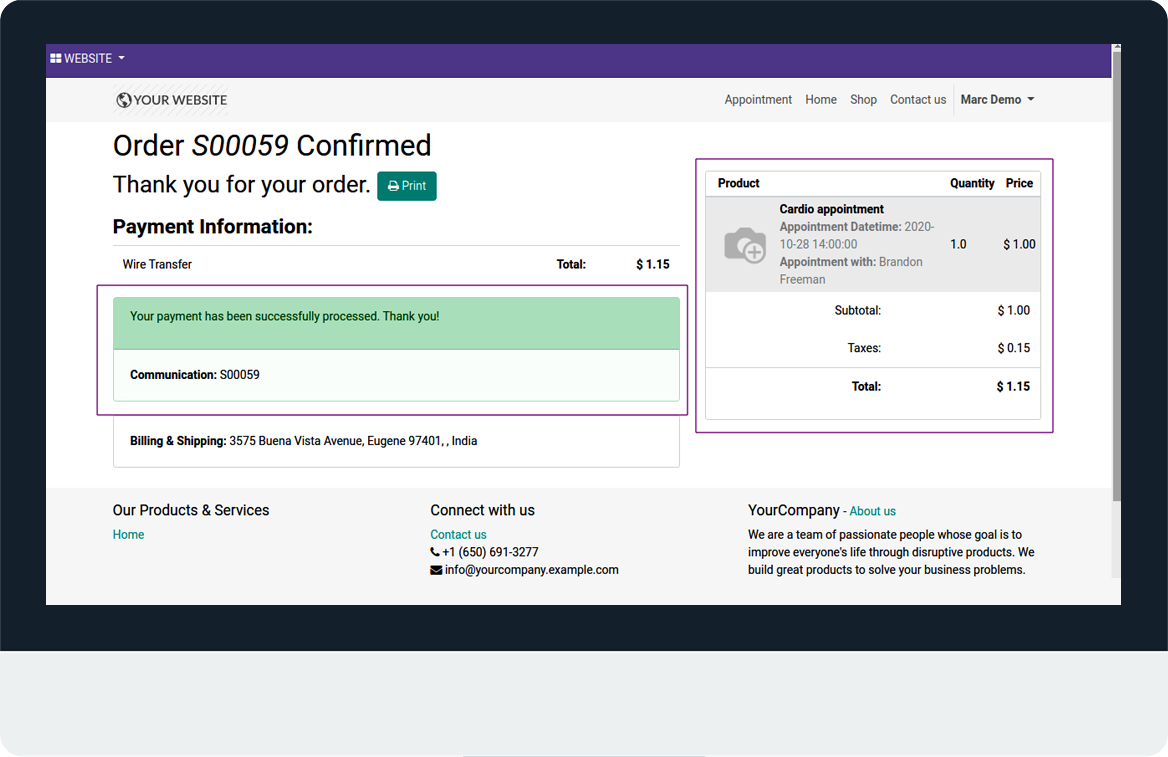The height and width of the screenshot is (757, 1168).
Task: Click the vertical page scrollbar
Action: click(x=1116, y=276)
